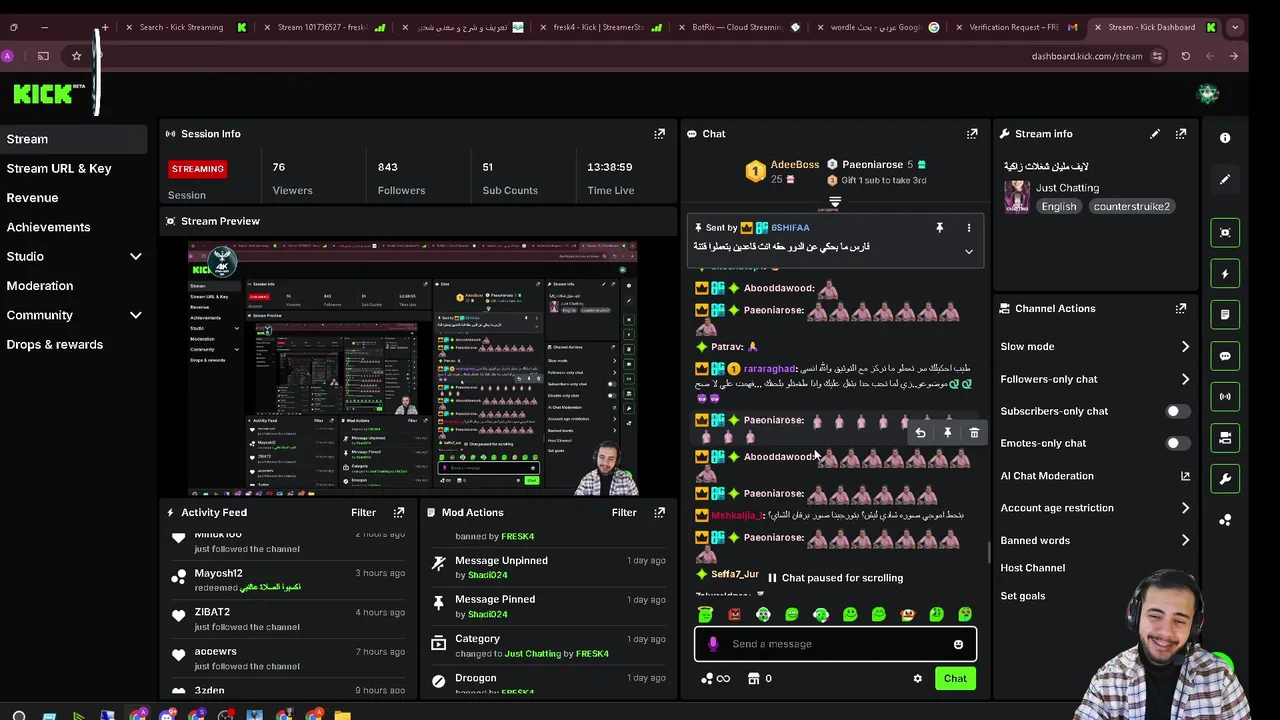Open Achievements in the sidebar
This screenshot has width=1280, height=720.
click(x=48, y=227)
